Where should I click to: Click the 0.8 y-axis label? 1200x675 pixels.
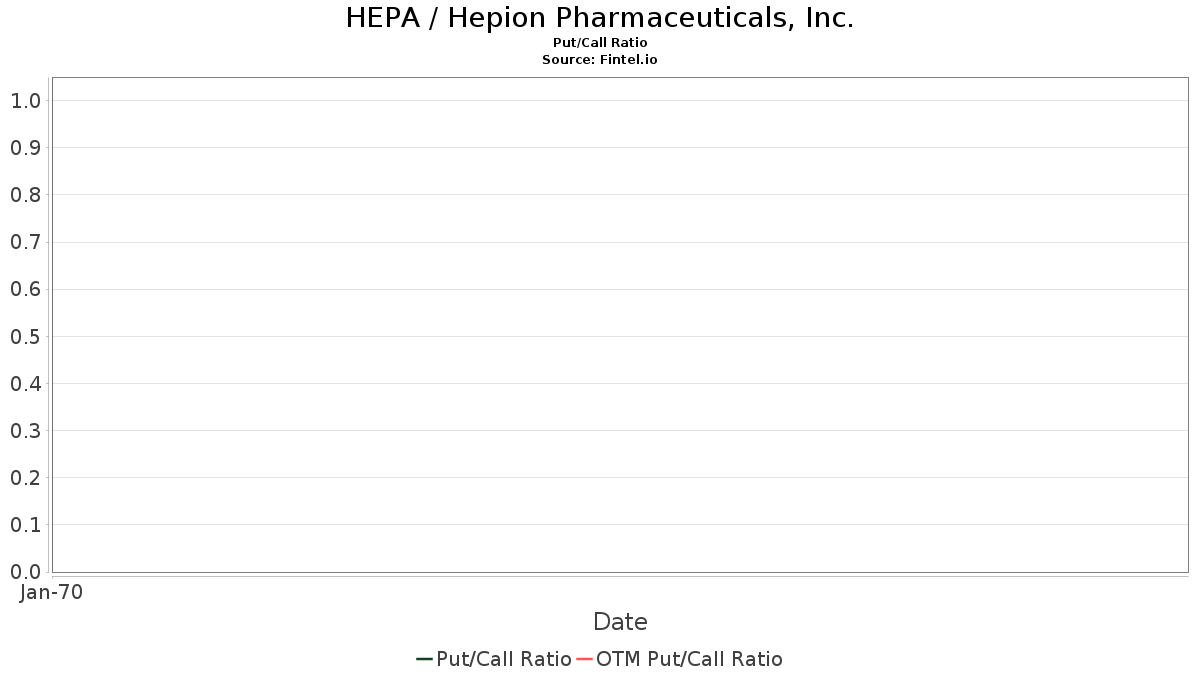[25, 195]
